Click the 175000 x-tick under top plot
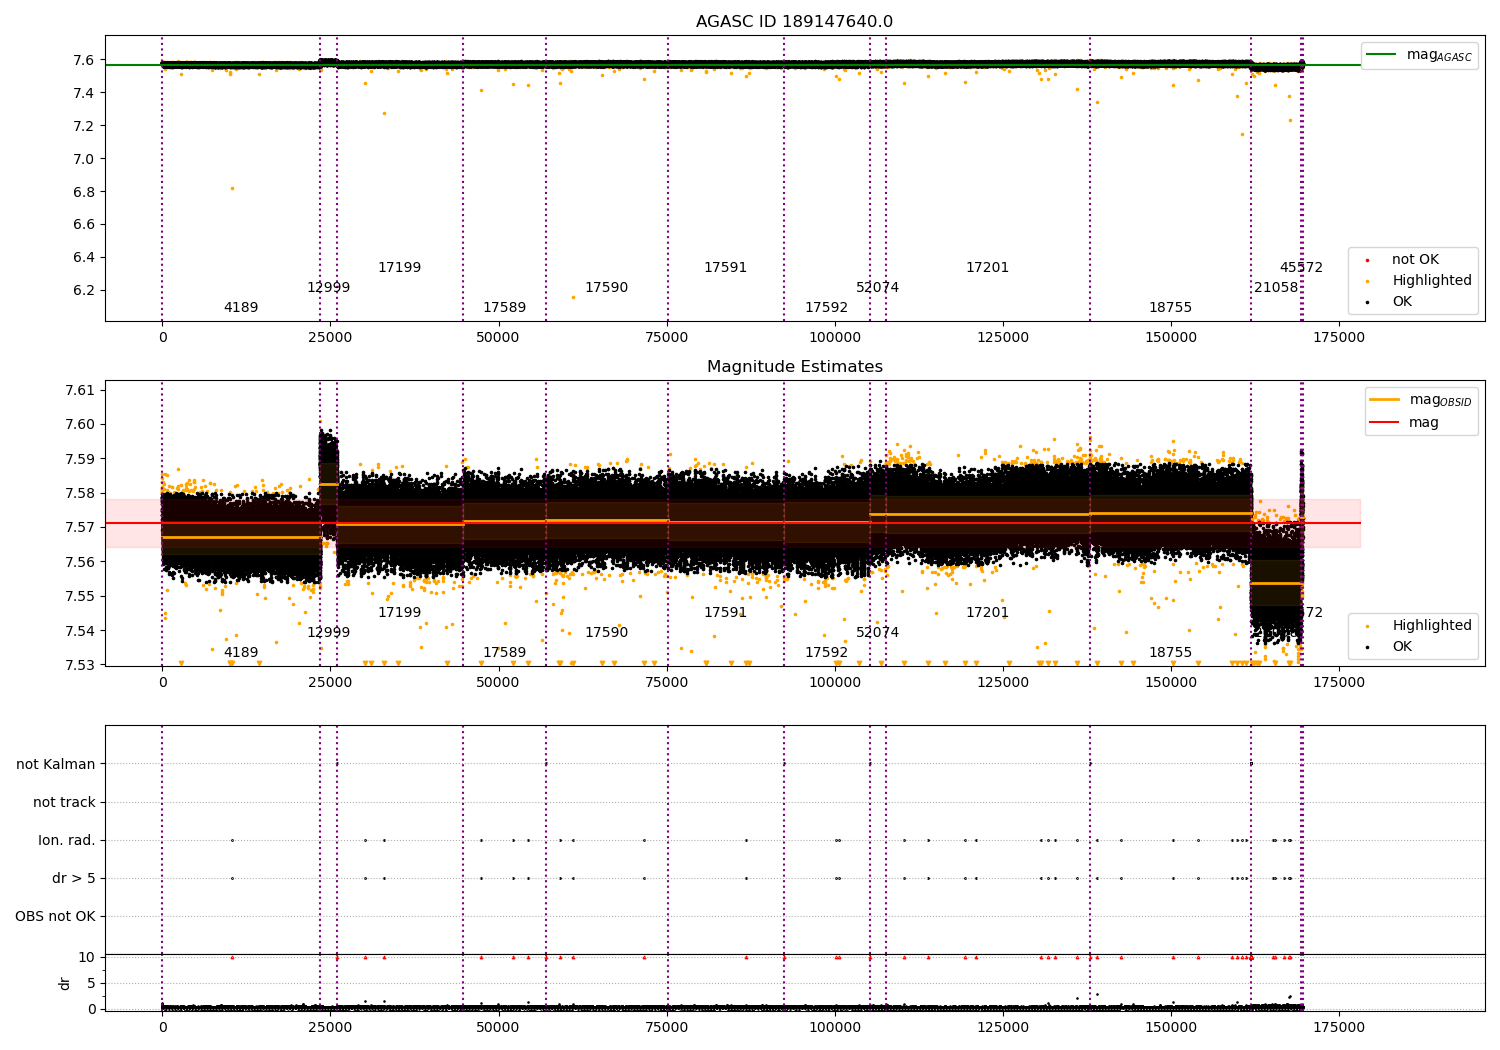Viewport: 1500px width, 1050px height. tap(1338, 338)
